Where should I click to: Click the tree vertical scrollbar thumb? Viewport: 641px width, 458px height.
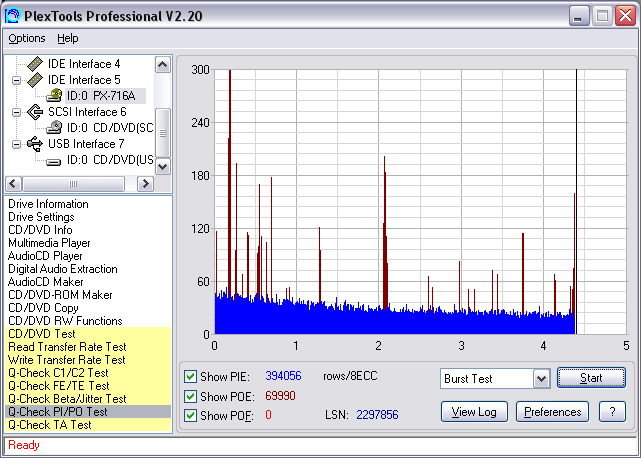point(163,133)
